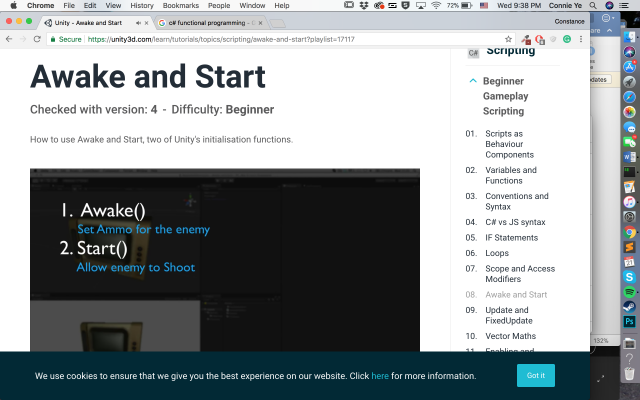
Task: Open the Bookmarks menu
Action: click(x=181, y=5)
